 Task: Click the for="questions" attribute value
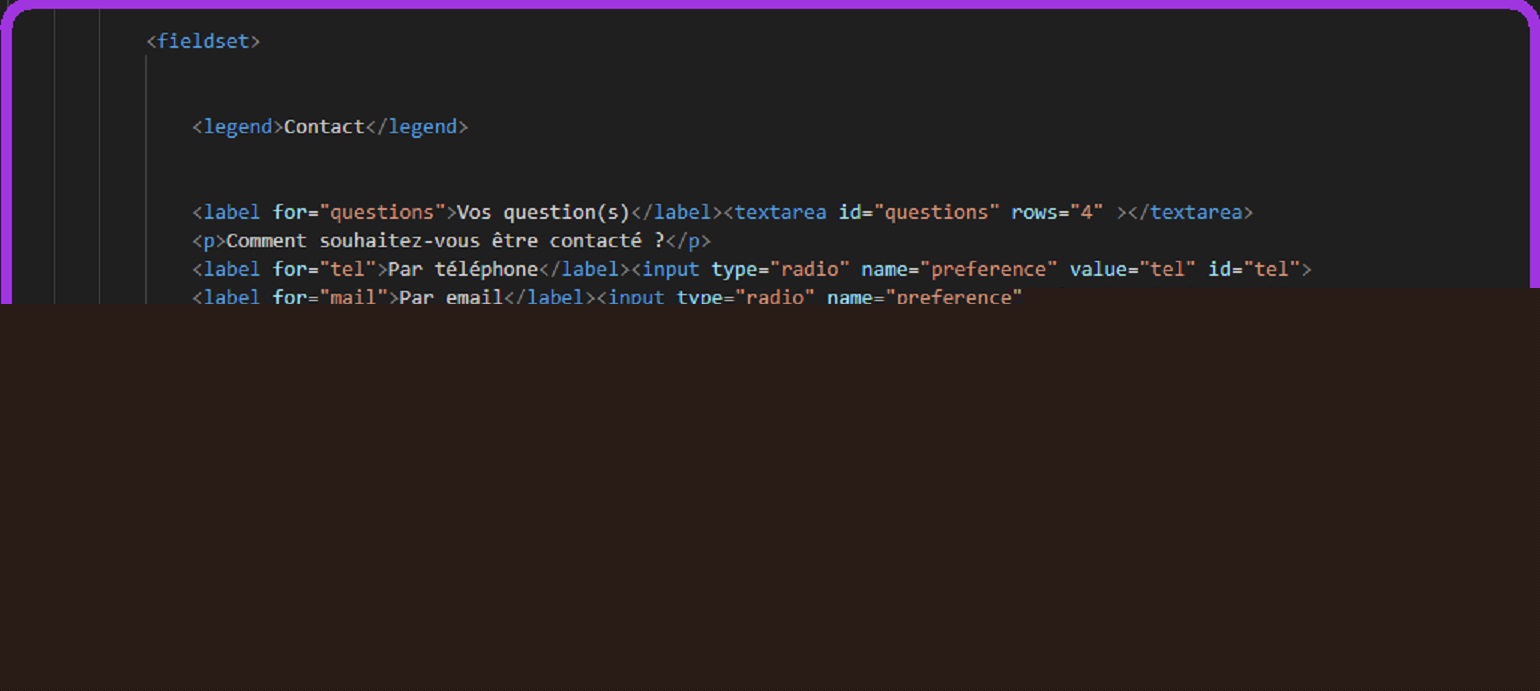(382, 212)
